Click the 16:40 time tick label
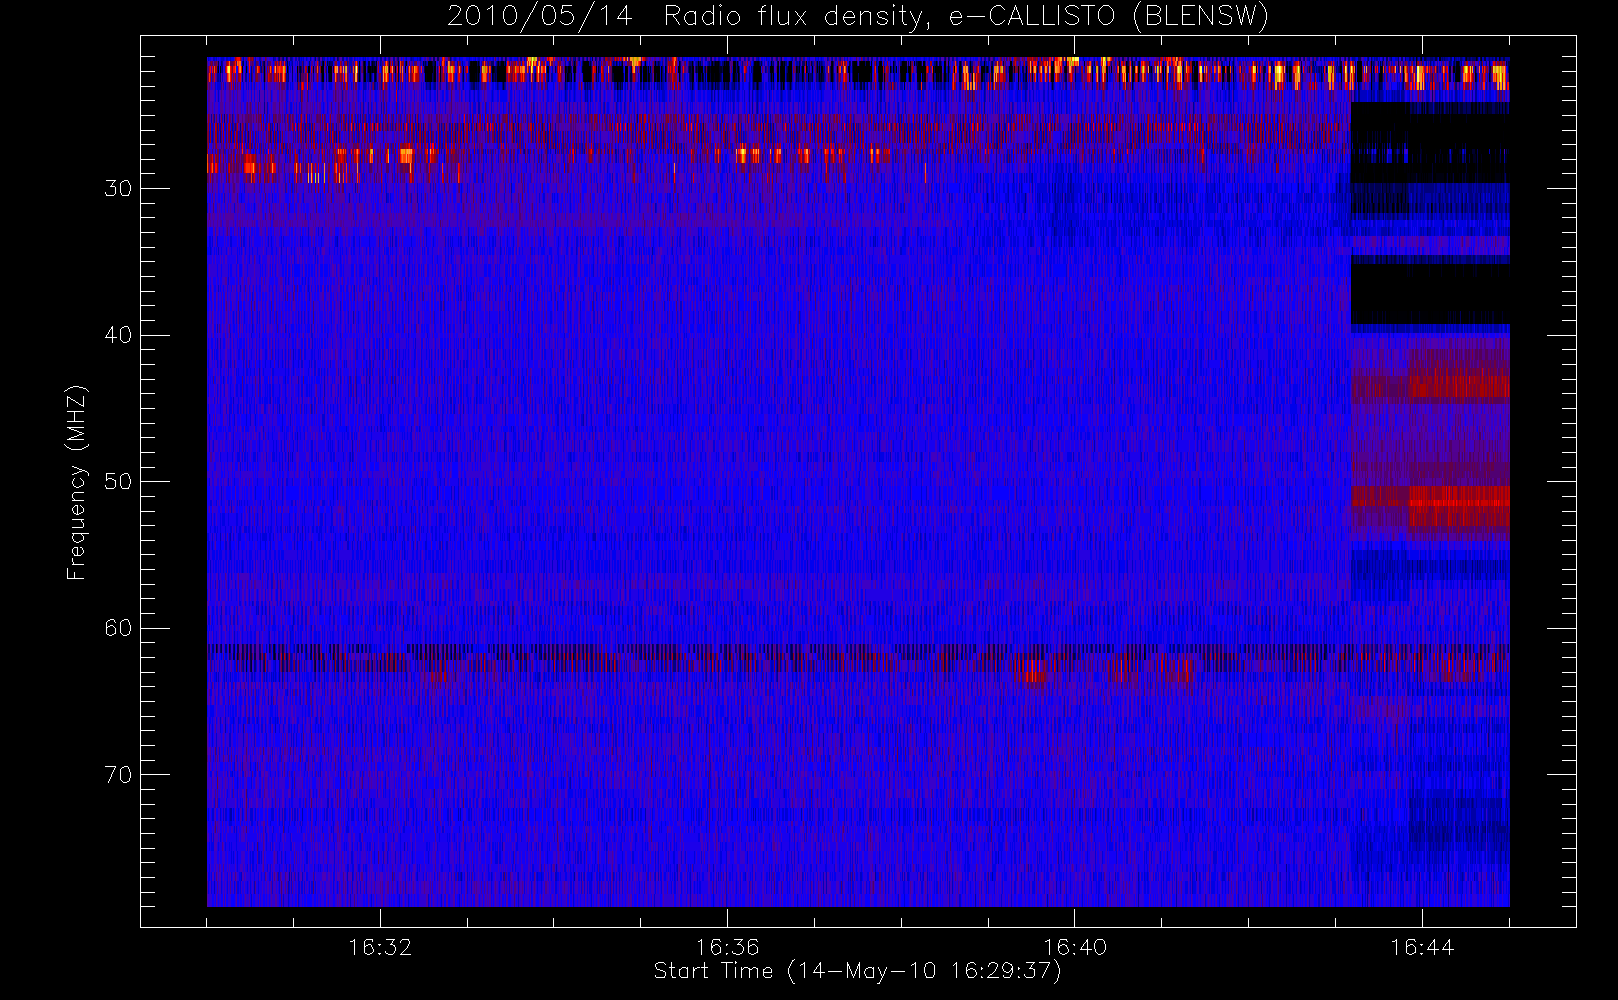1618x1000 pixels. [x=1075, y=947]
